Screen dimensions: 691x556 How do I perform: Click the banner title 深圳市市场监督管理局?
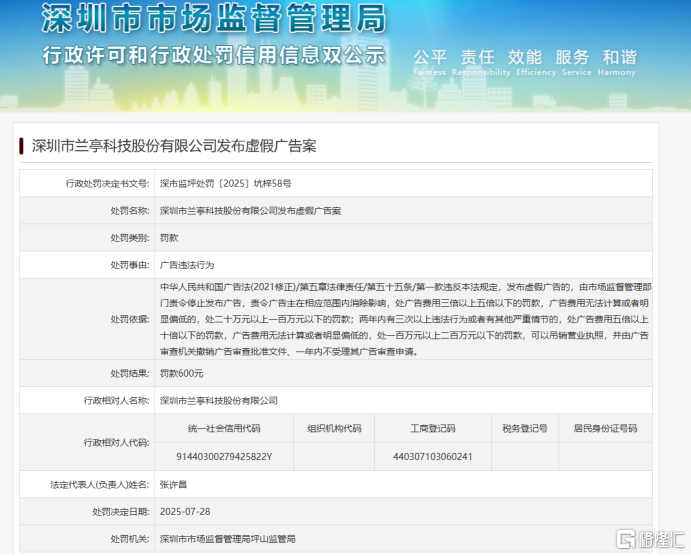coord(214,19)
